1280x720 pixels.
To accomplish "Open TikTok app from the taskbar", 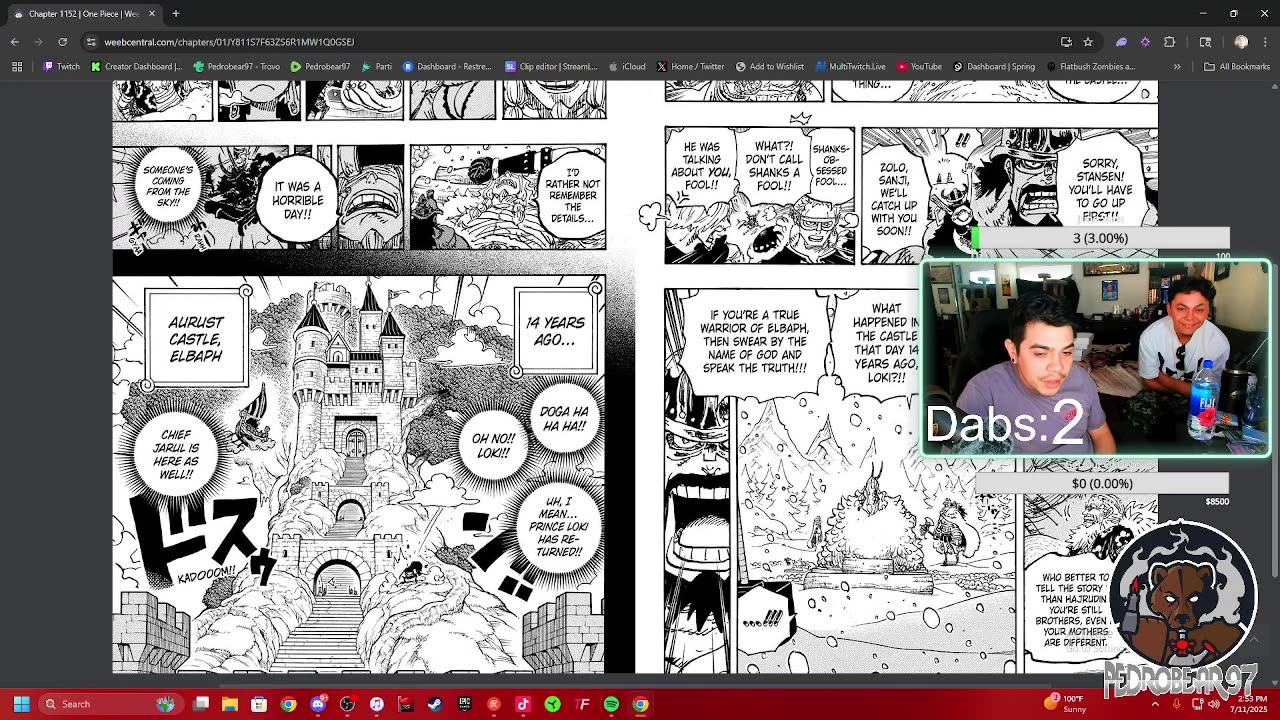I will click(523, 704).
